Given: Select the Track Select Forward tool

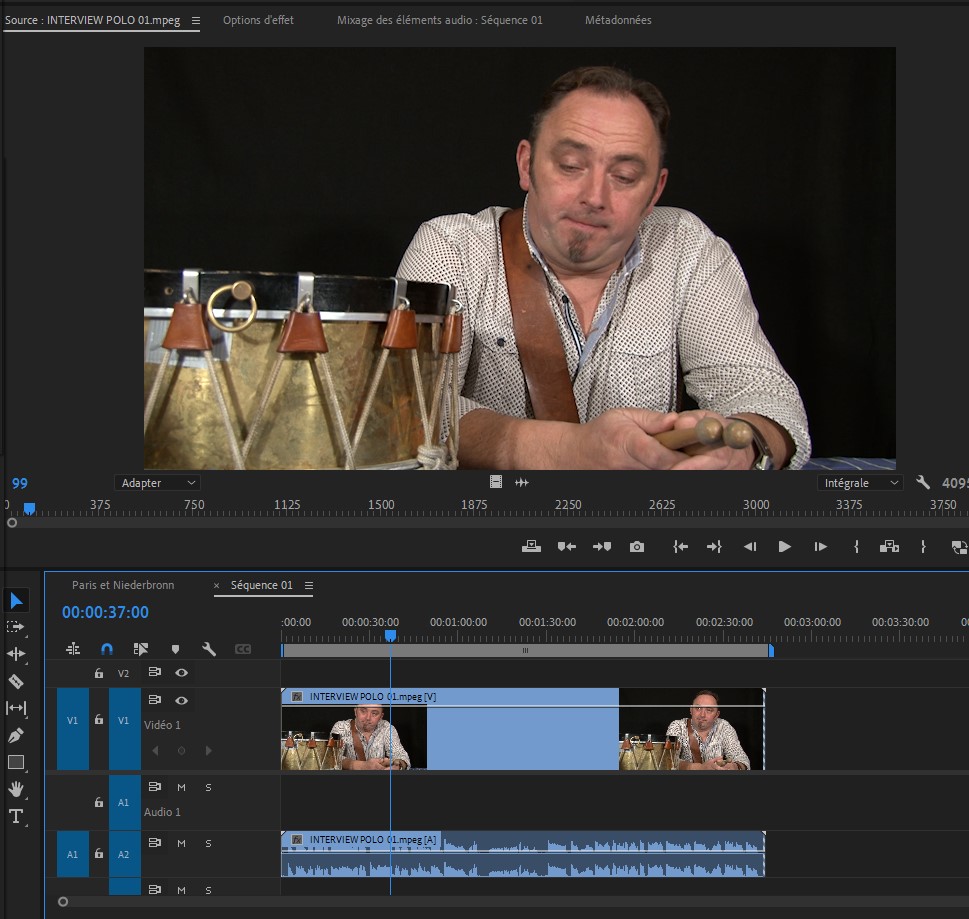Looking at the screenshot, I should pos(15,627).
